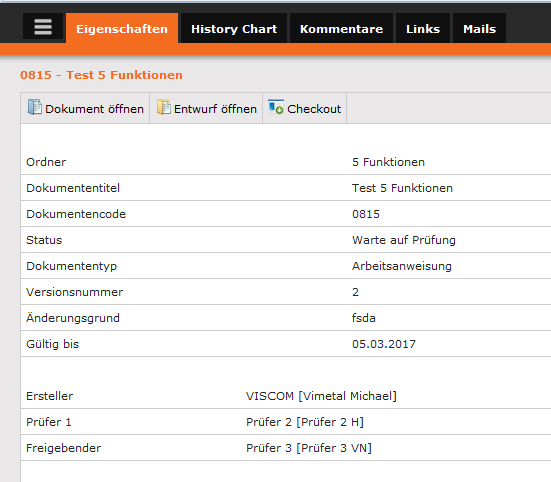Select the Links tab

click(423, 28)
